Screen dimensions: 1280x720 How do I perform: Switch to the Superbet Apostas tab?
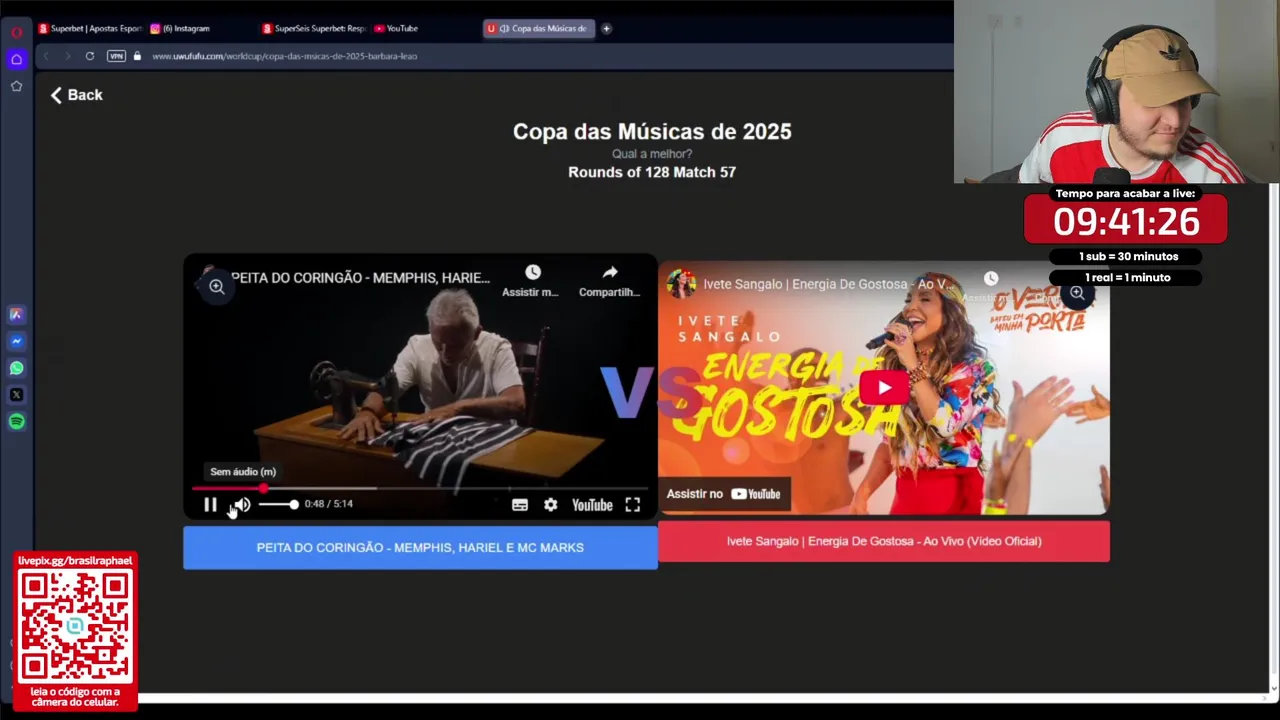[x=90, y=28]
